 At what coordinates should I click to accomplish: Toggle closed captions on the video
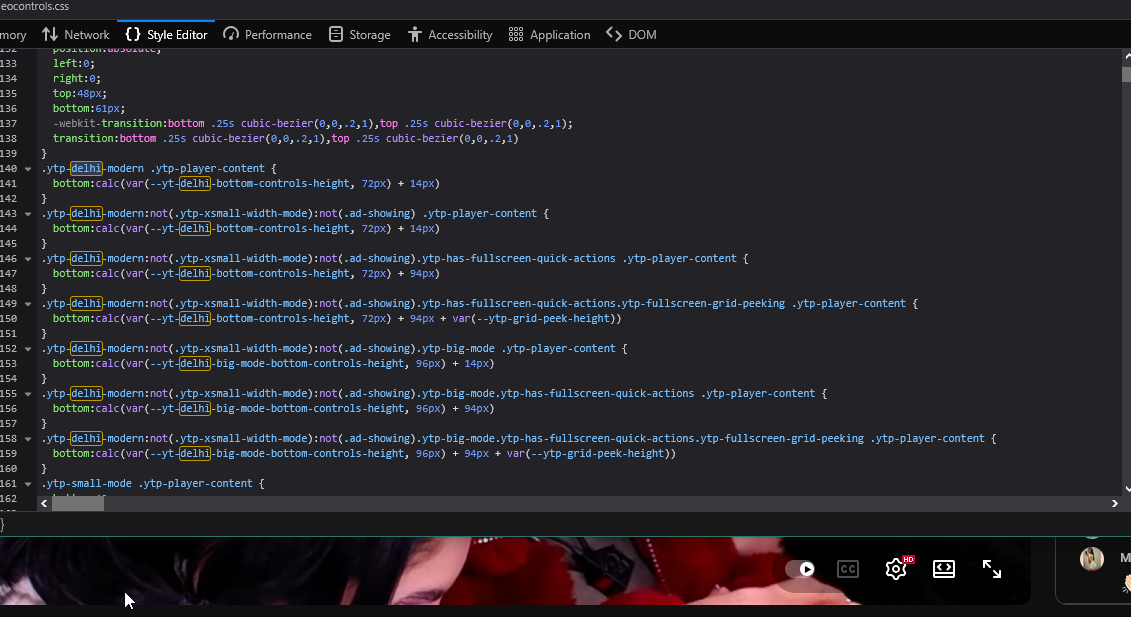tap(848, 569)
